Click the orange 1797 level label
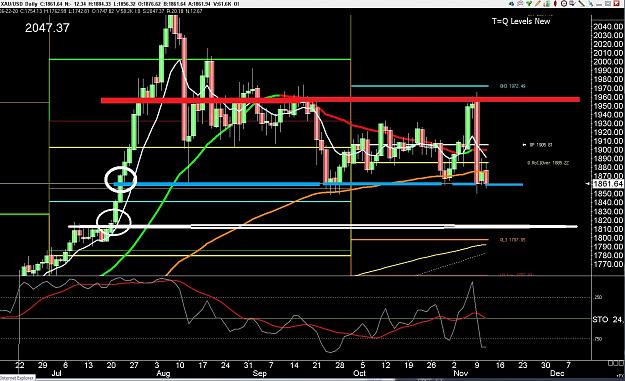The image size is (625, 381). (x=512, y=240)
